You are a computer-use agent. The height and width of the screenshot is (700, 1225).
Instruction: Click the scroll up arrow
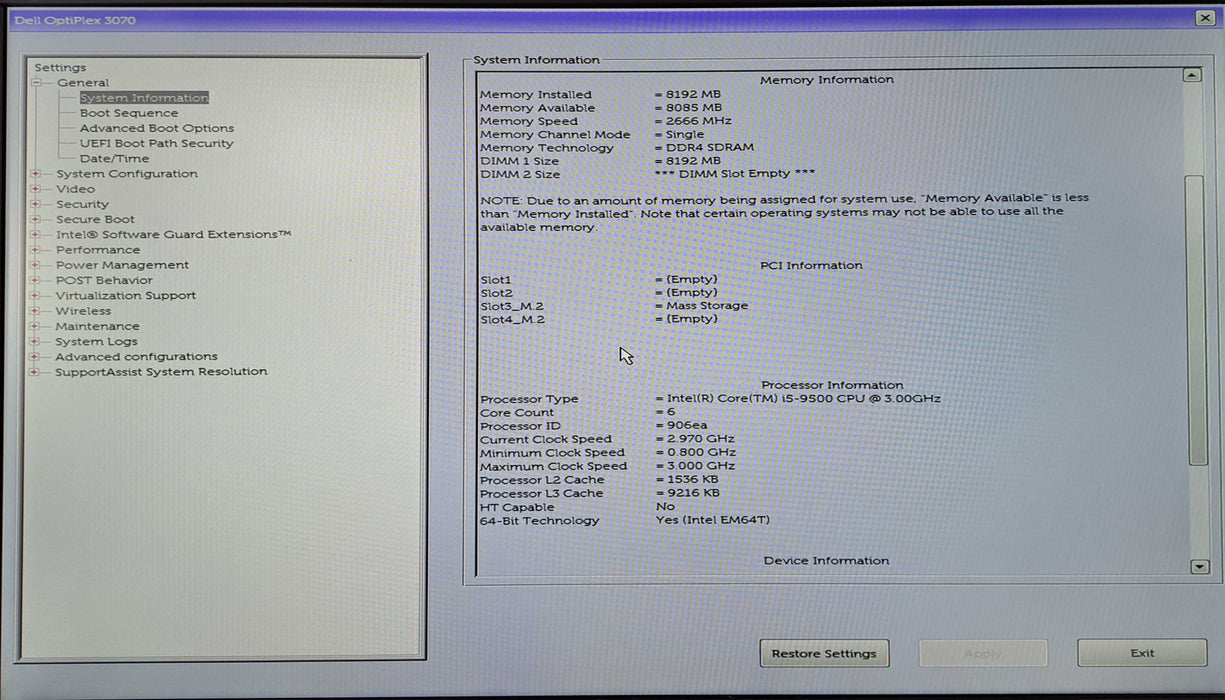click(1191, 75)
